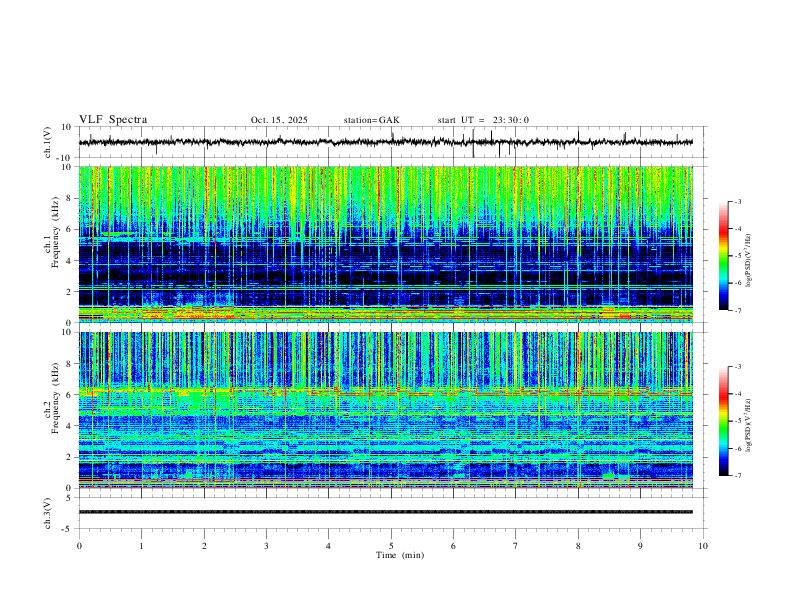Click the '4' kHz tick of ch.1 spectrogram
This screenshot has width=792, height=612.
[x=69, y=261]
